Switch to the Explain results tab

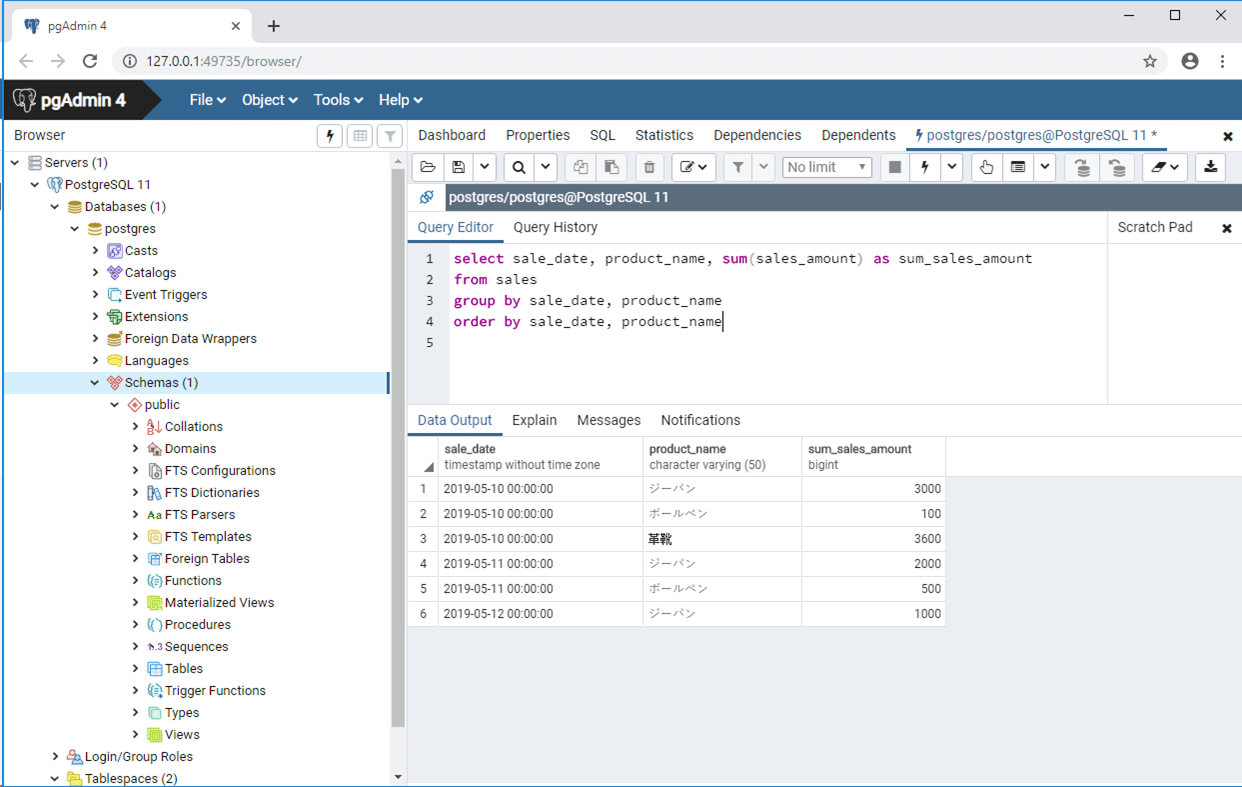click(x=534, y=420)
